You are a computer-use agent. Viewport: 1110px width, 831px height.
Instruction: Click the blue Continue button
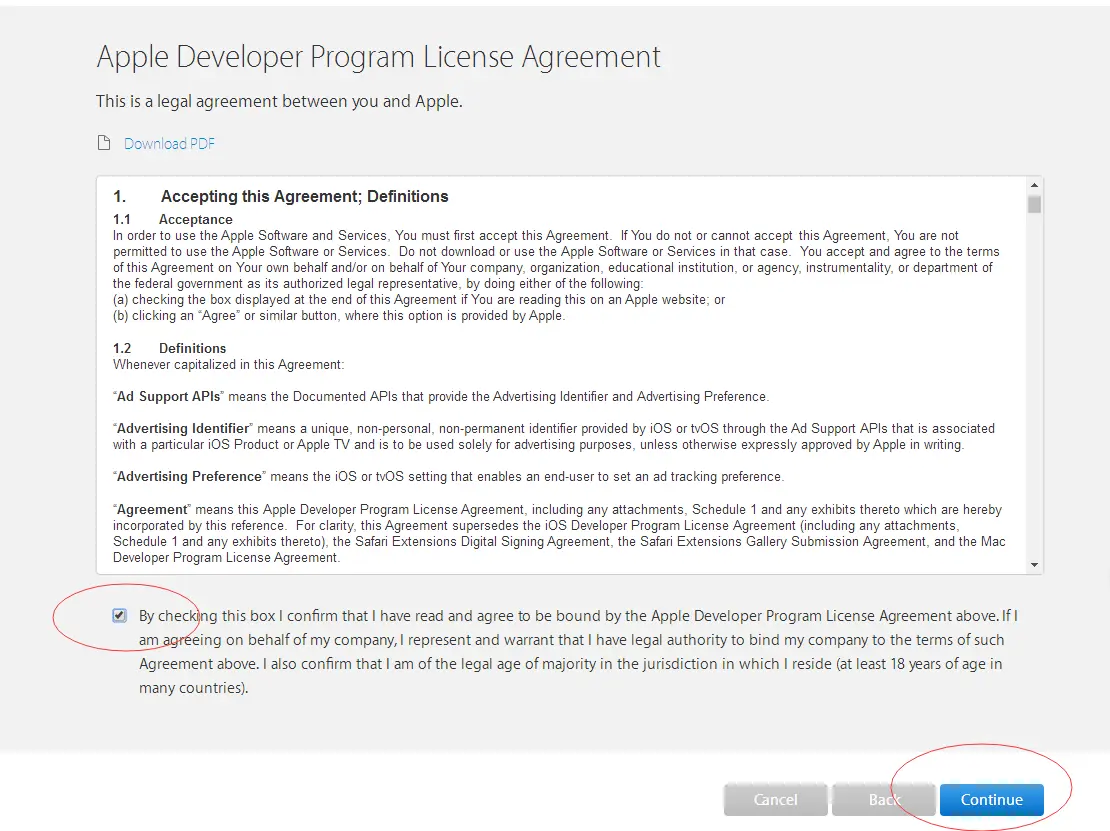(x=991, y=799)
